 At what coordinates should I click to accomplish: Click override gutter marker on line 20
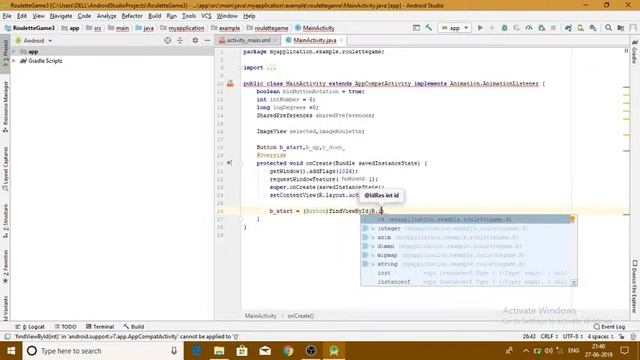[229, 163]
